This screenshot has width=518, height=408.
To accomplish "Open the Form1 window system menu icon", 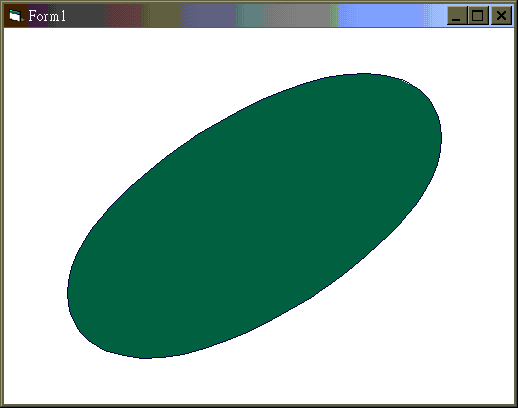I will click(15, 16).
